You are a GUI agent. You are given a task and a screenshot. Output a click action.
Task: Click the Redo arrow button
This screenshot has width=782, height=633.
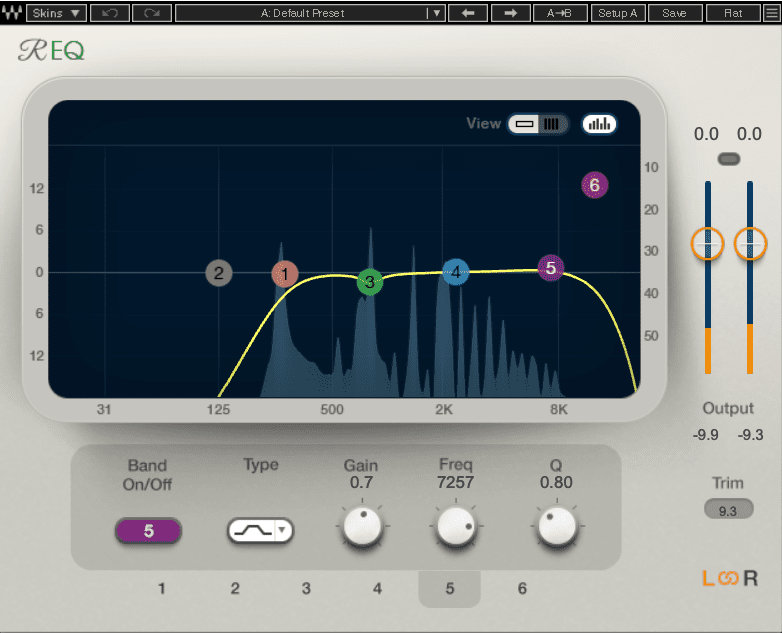pos(152,13)
